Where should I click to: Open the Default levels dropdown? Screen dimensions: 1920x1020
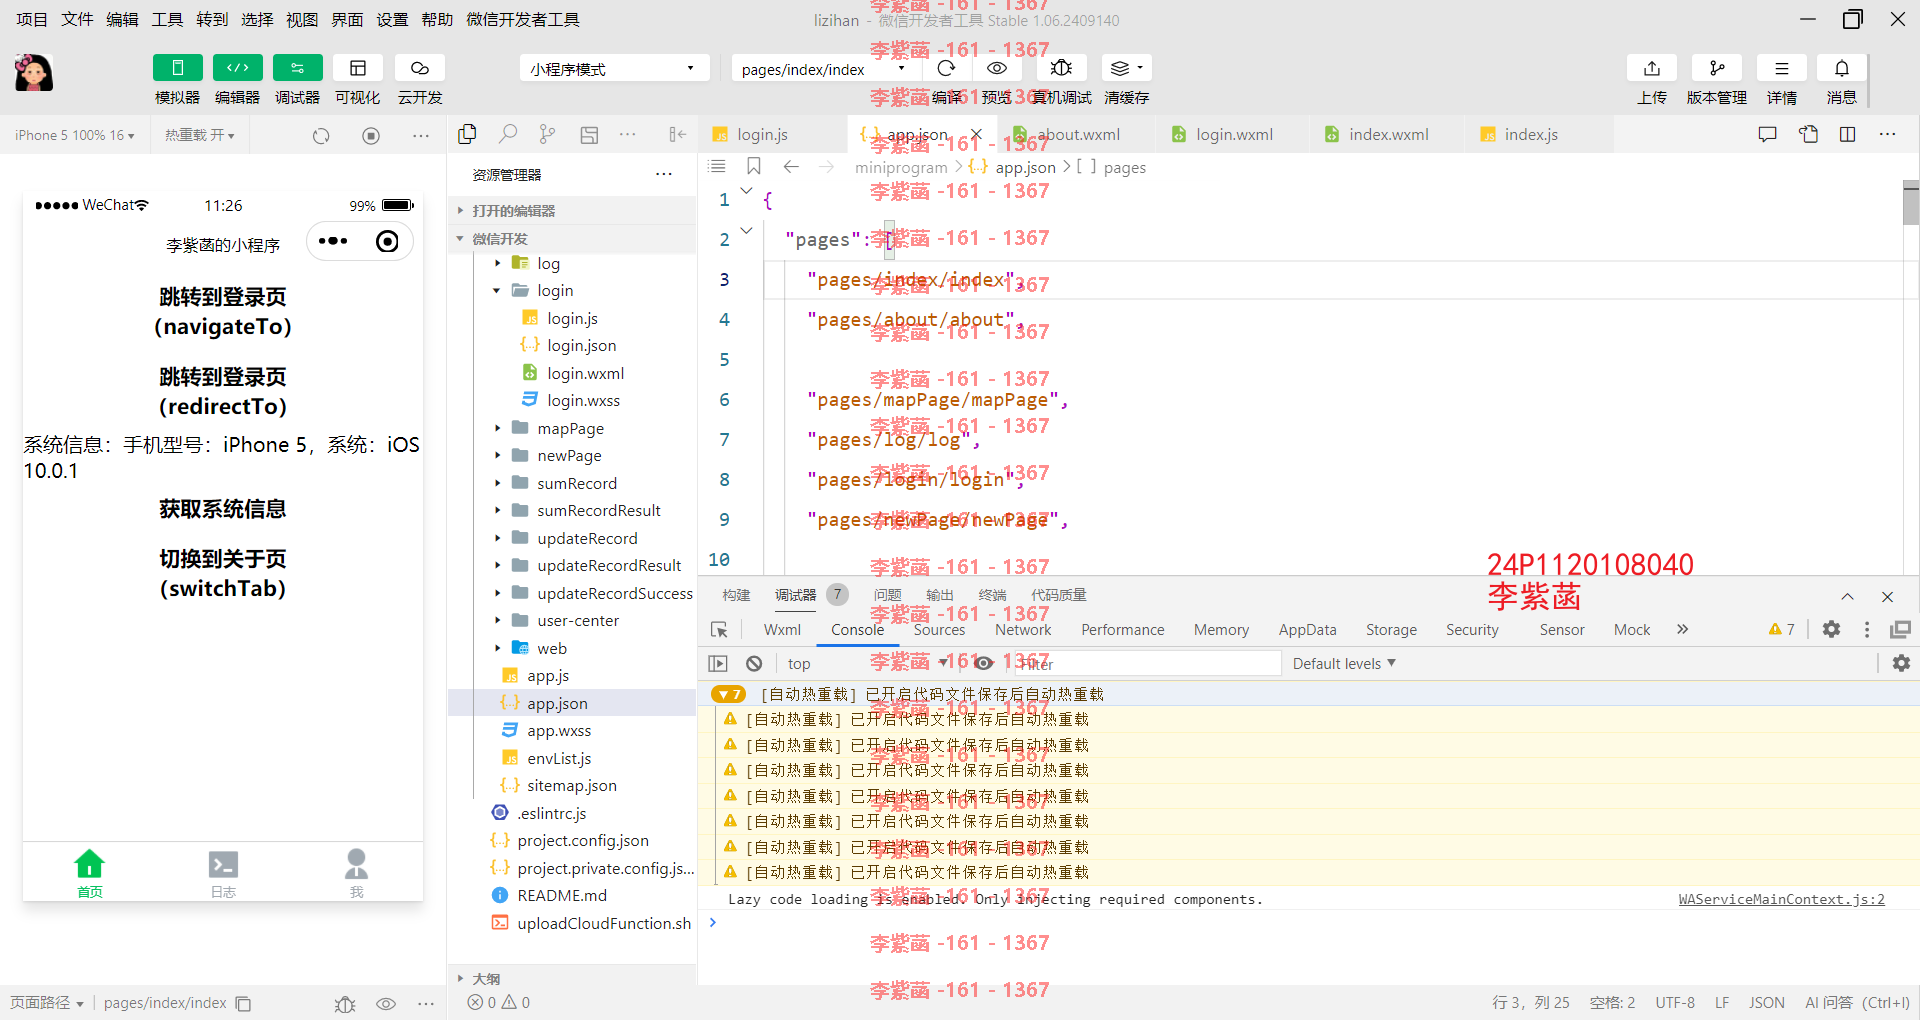point(1343,663)
